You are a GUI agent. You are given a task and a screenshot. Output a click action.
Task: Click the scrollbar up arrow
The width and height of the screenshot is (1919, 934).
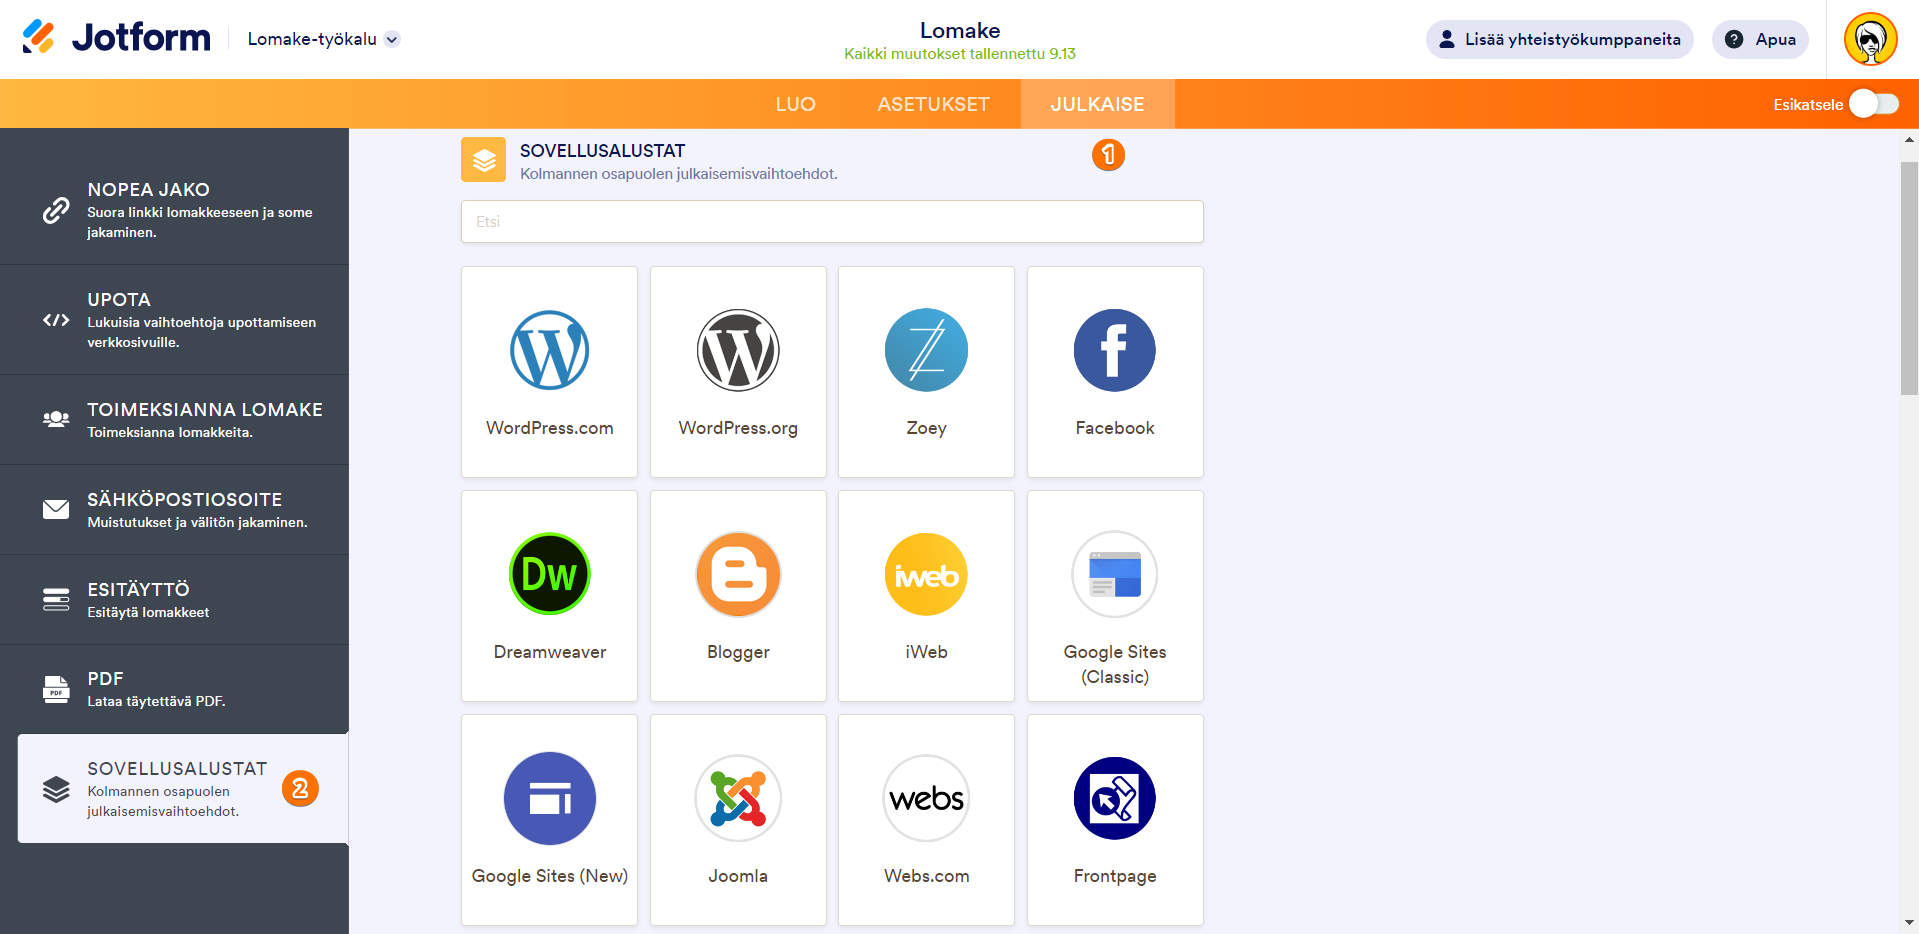(1909, 140)
